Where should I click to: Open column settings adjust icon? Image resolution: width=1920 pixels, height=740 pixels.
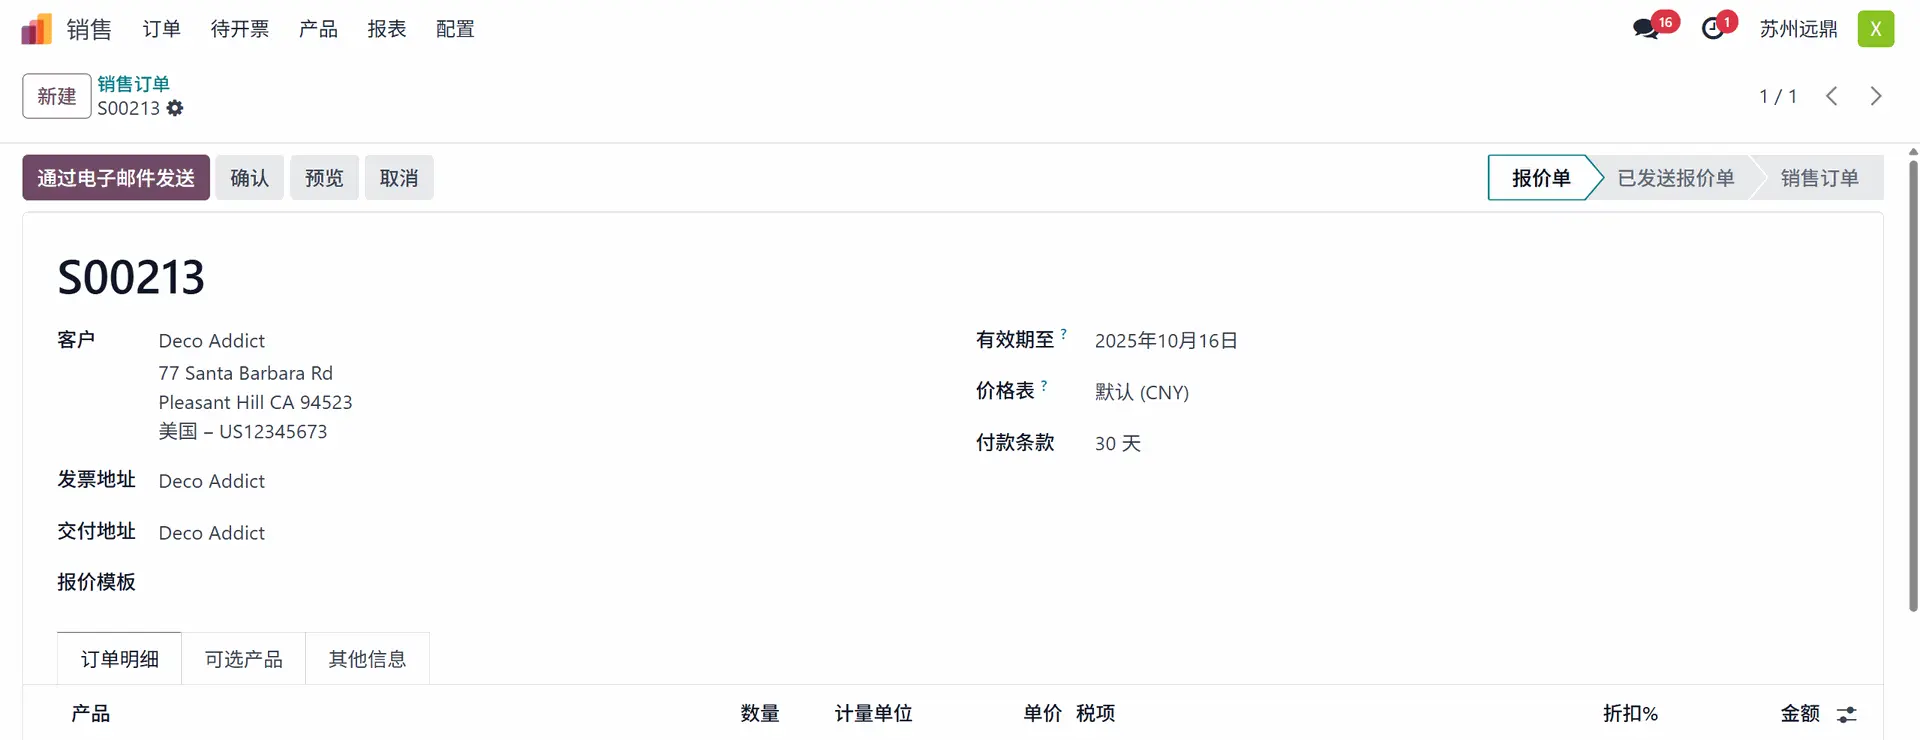click(1846, 714)
